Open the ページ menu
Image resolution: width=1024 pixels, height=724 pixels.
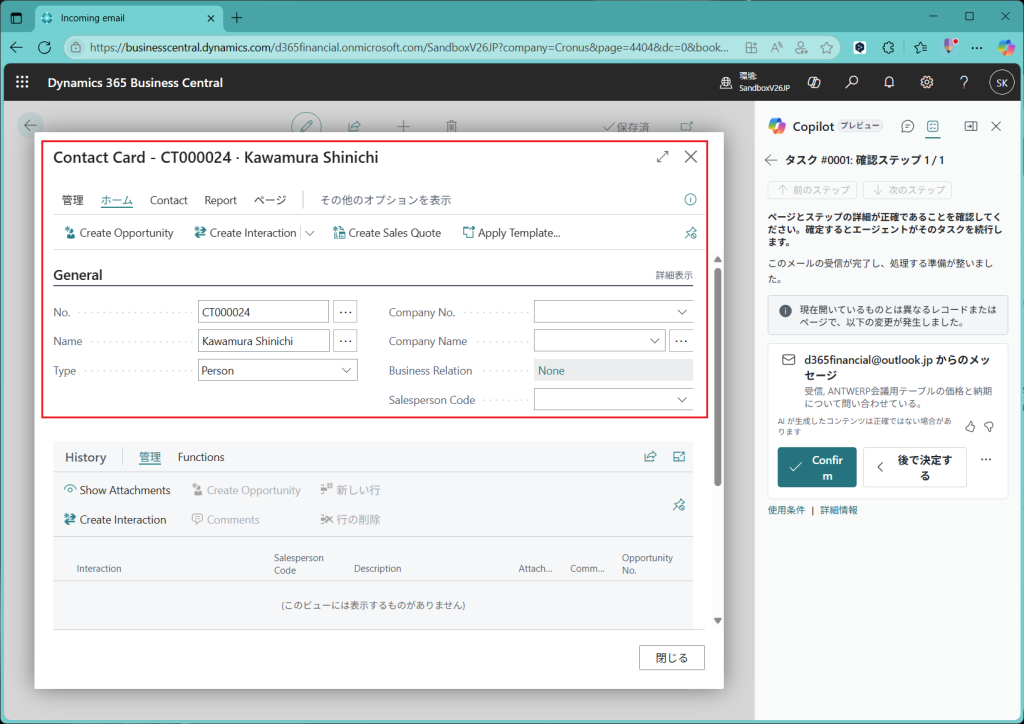tap(270, 200)
